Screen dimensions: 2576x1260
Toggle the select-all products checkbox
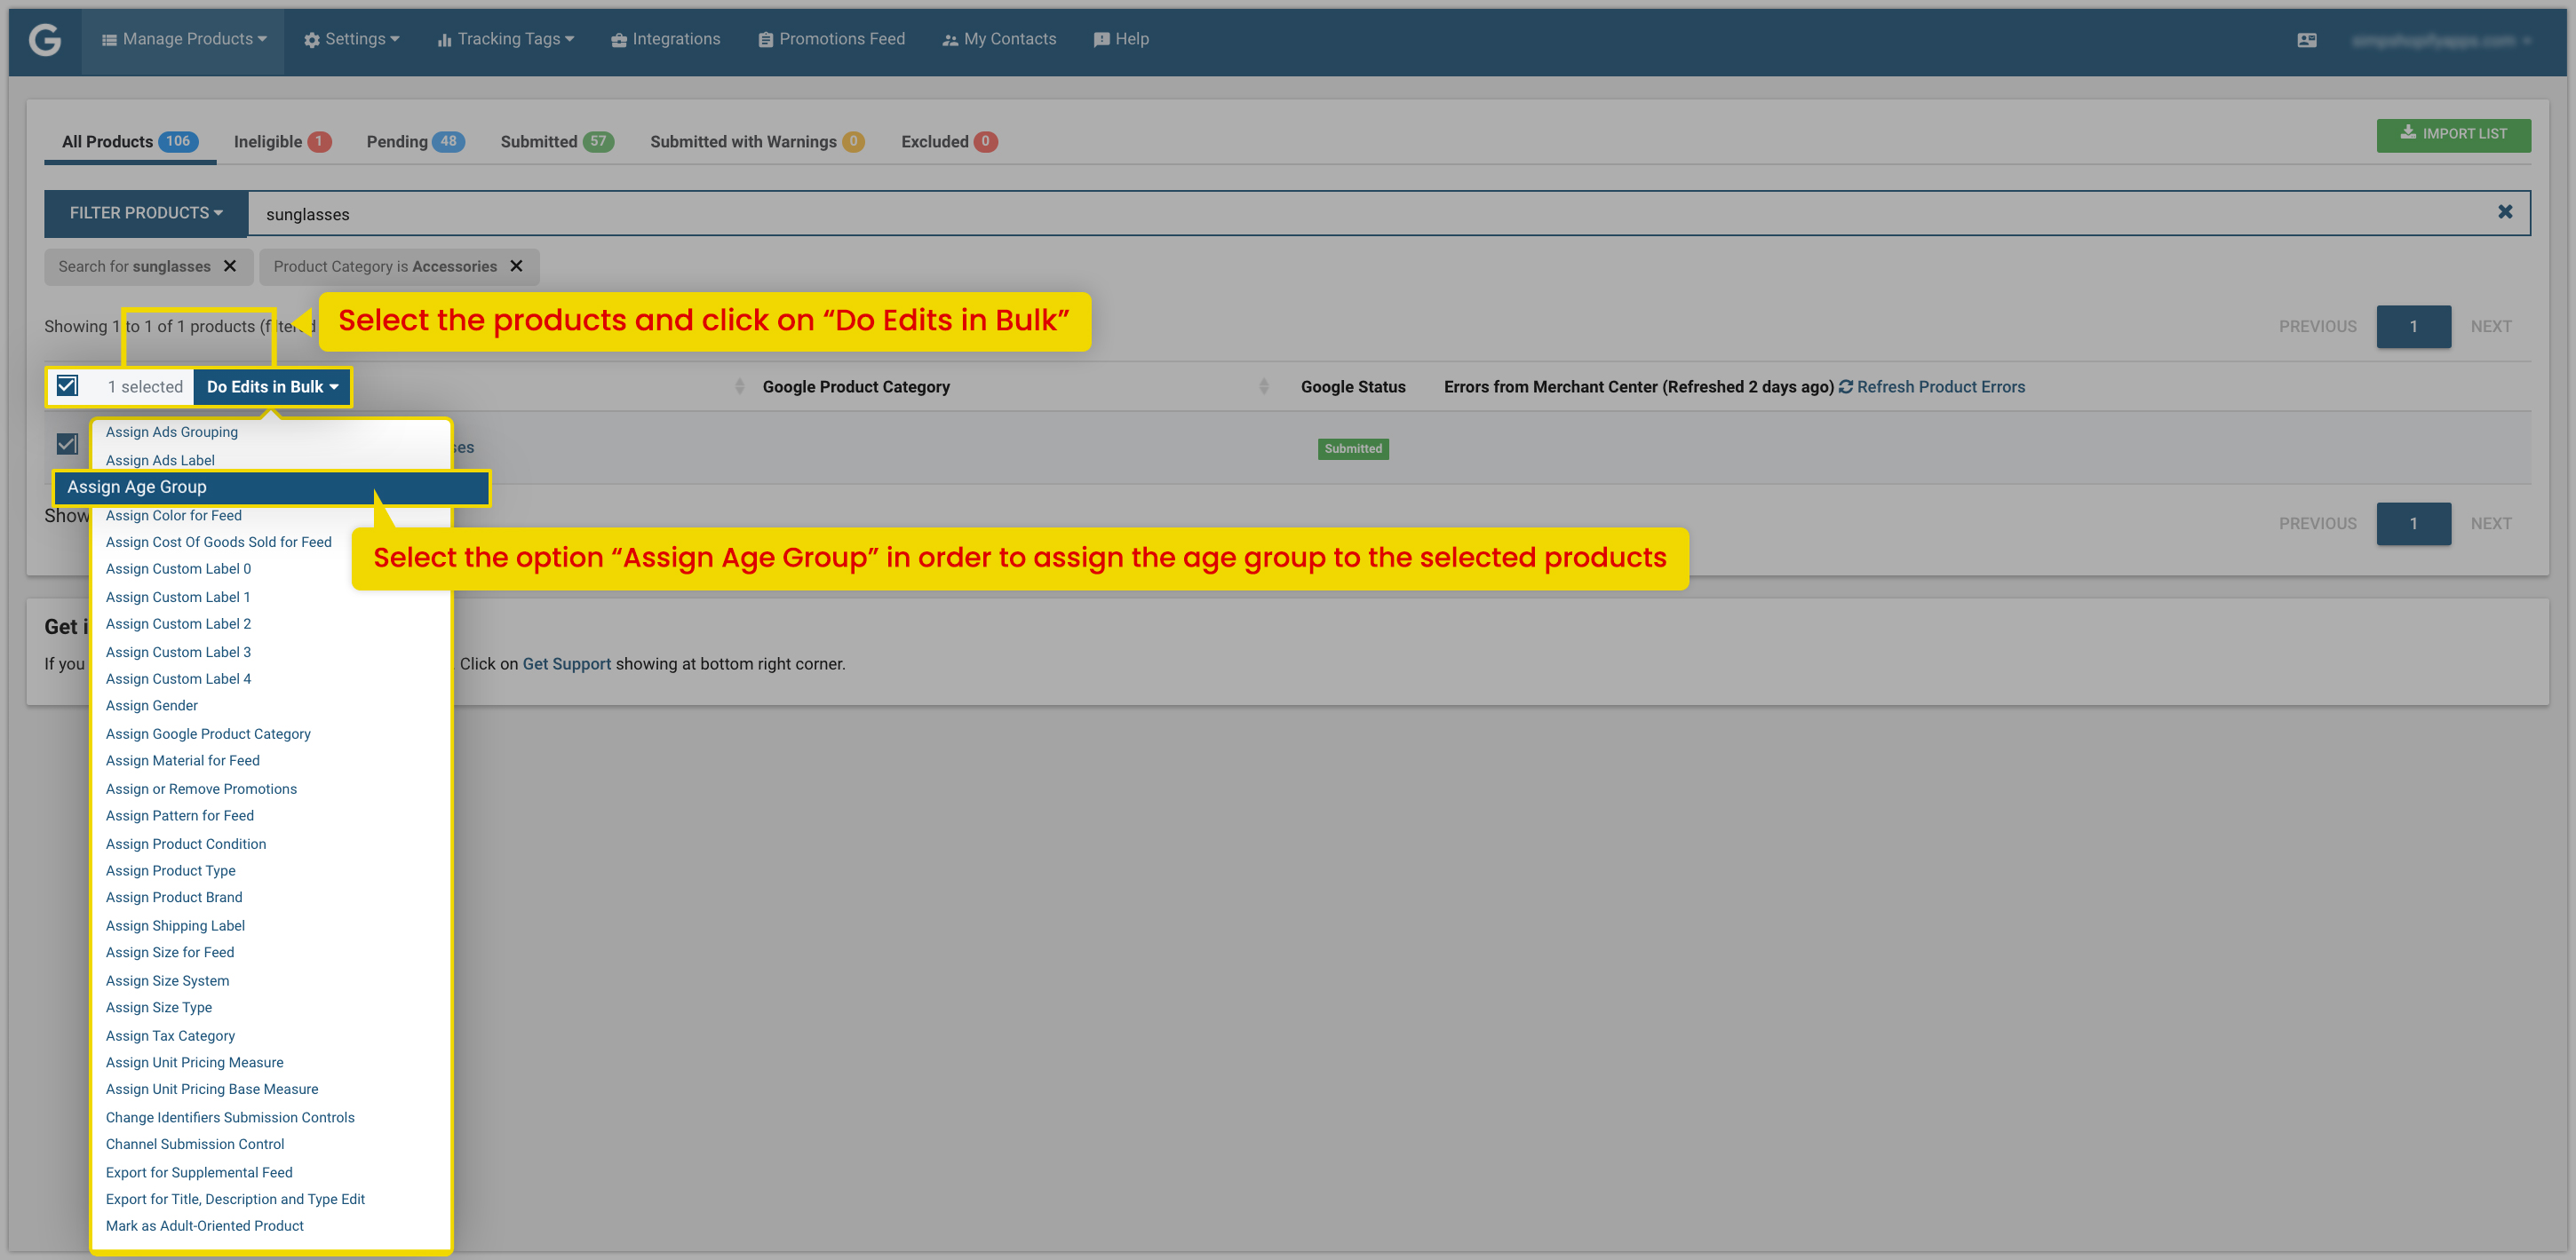tap(67, 386)
